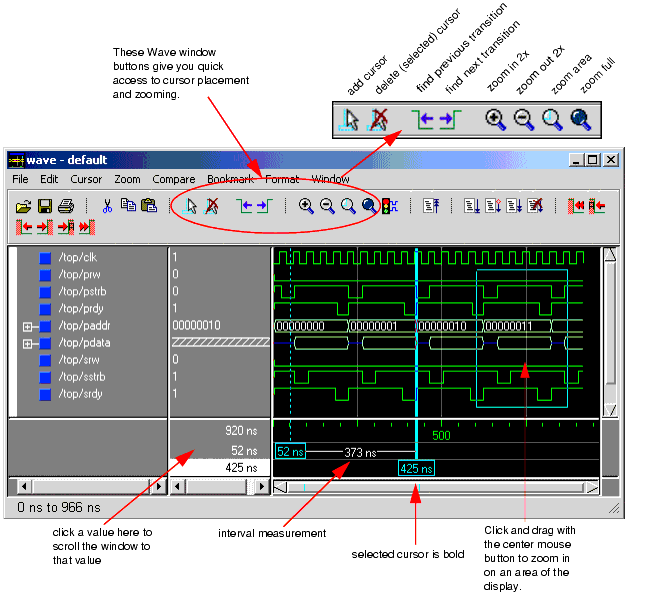
Task: Click the delete cursor toolbar button
Action: [212, 206]
